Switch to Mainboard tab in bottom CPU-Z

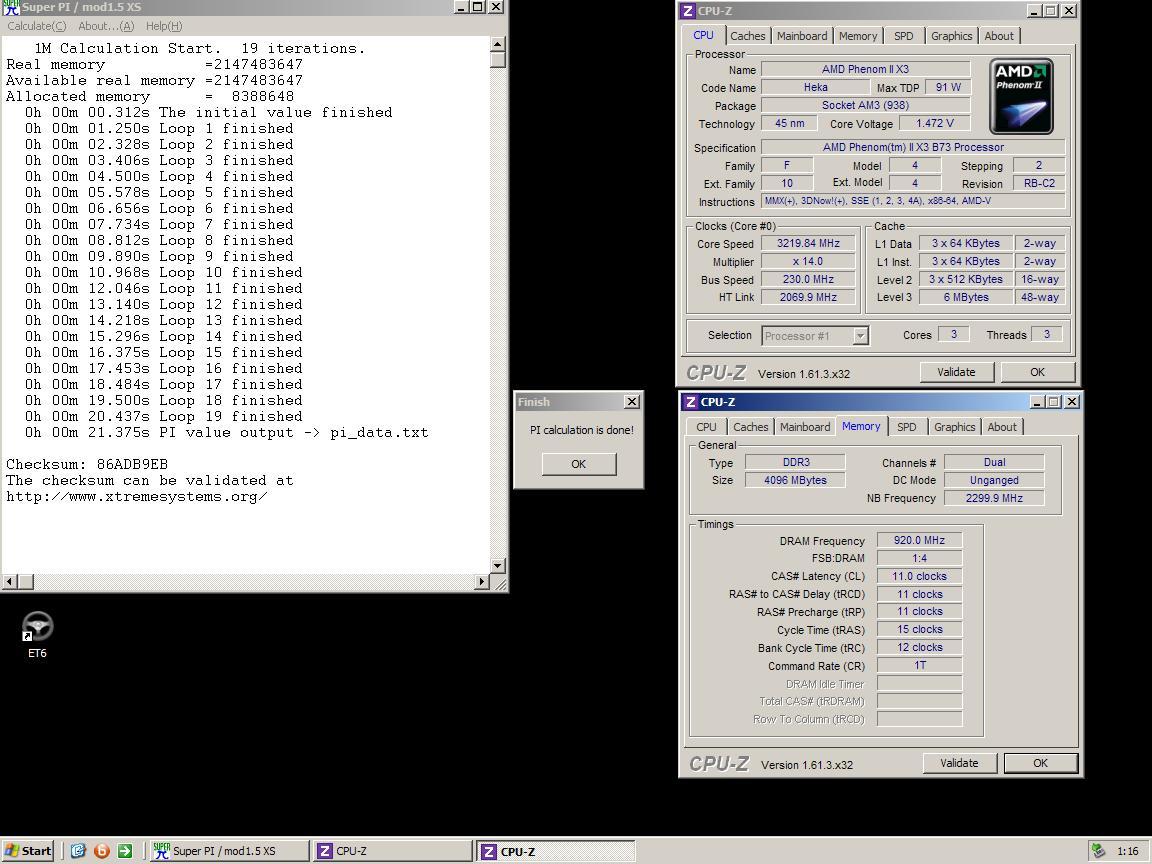click(x=804, y=427)
